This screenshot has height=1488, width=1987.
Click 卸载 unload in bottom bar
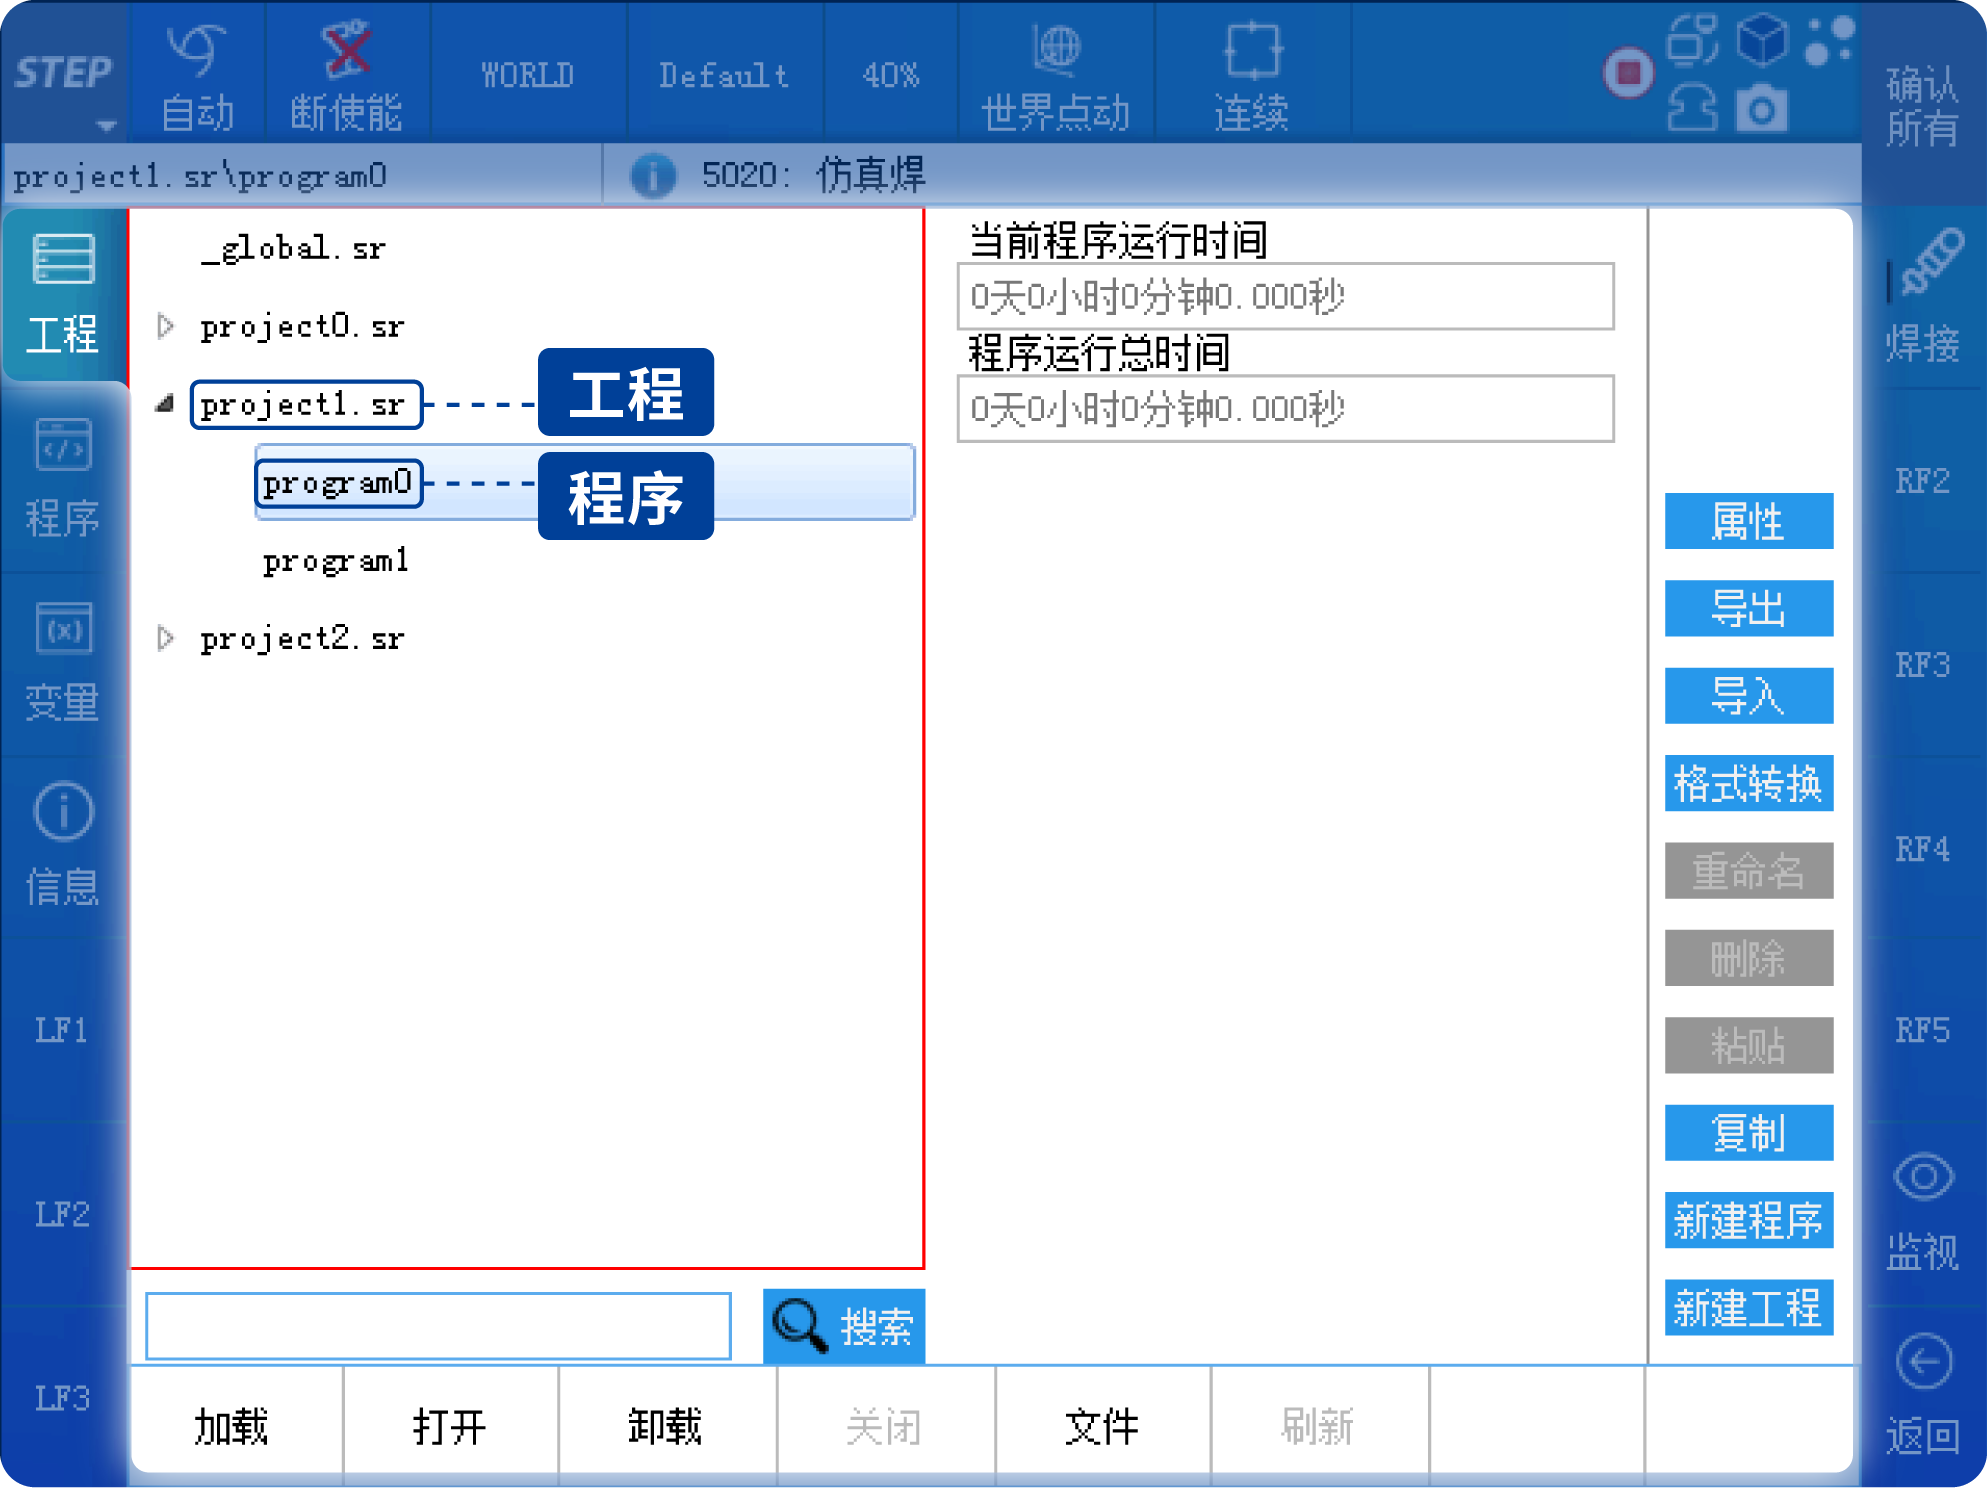[667, 1424]
